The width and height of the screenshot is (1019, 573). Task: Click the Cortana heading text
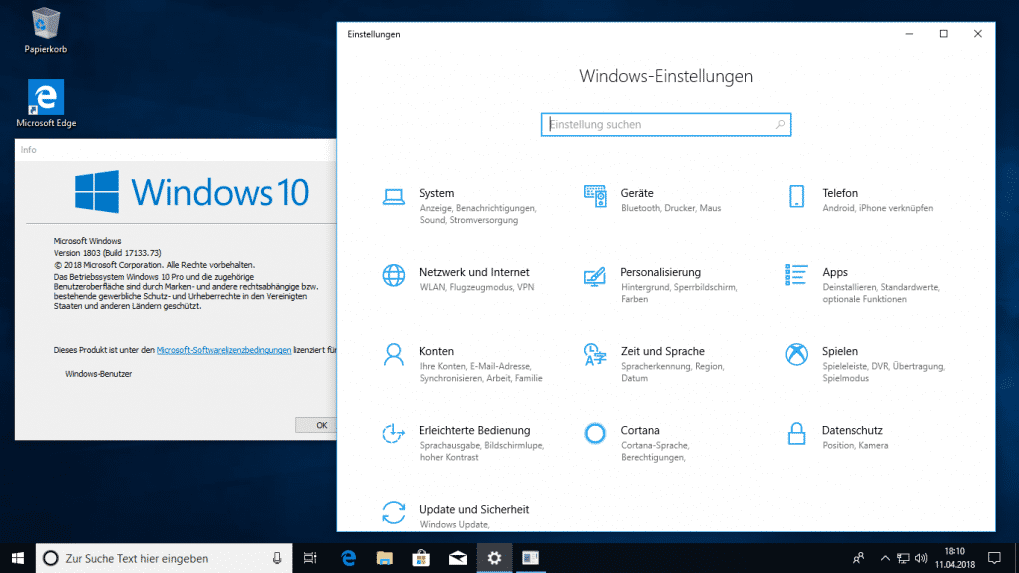click(639, 430)
